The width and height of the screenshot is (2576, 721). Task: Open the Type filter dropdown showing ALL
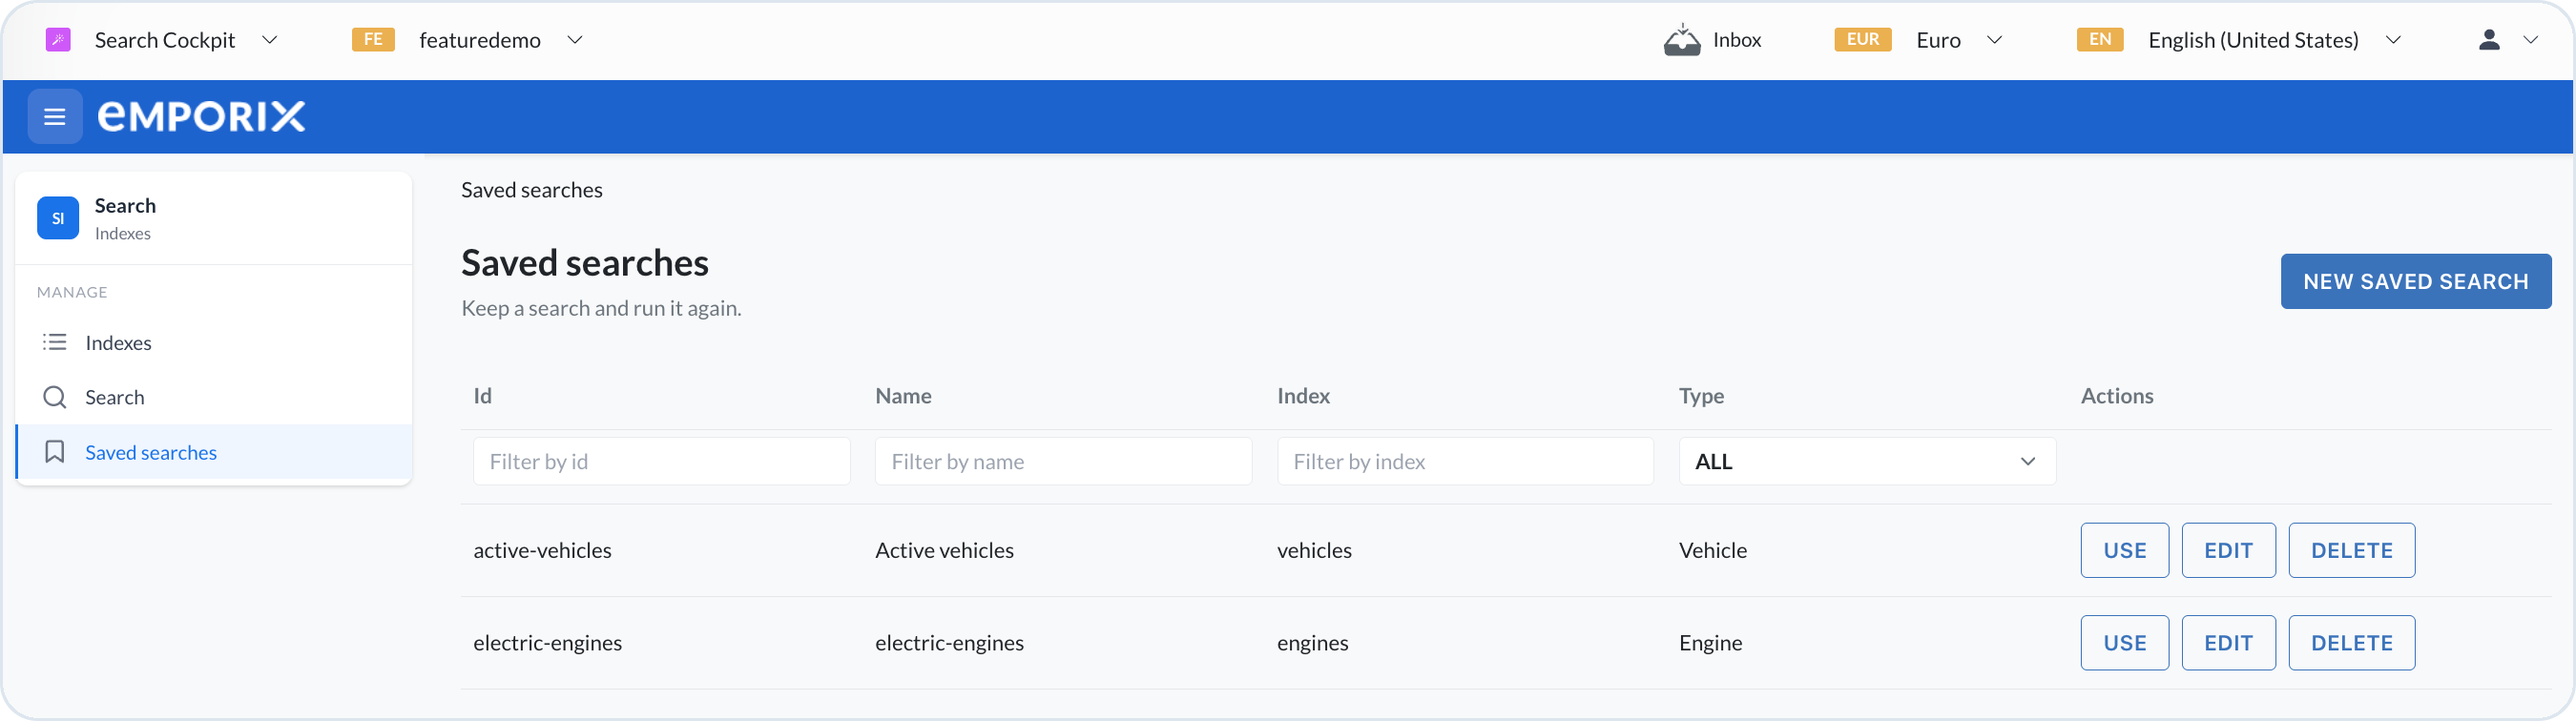pos(1867,462)
